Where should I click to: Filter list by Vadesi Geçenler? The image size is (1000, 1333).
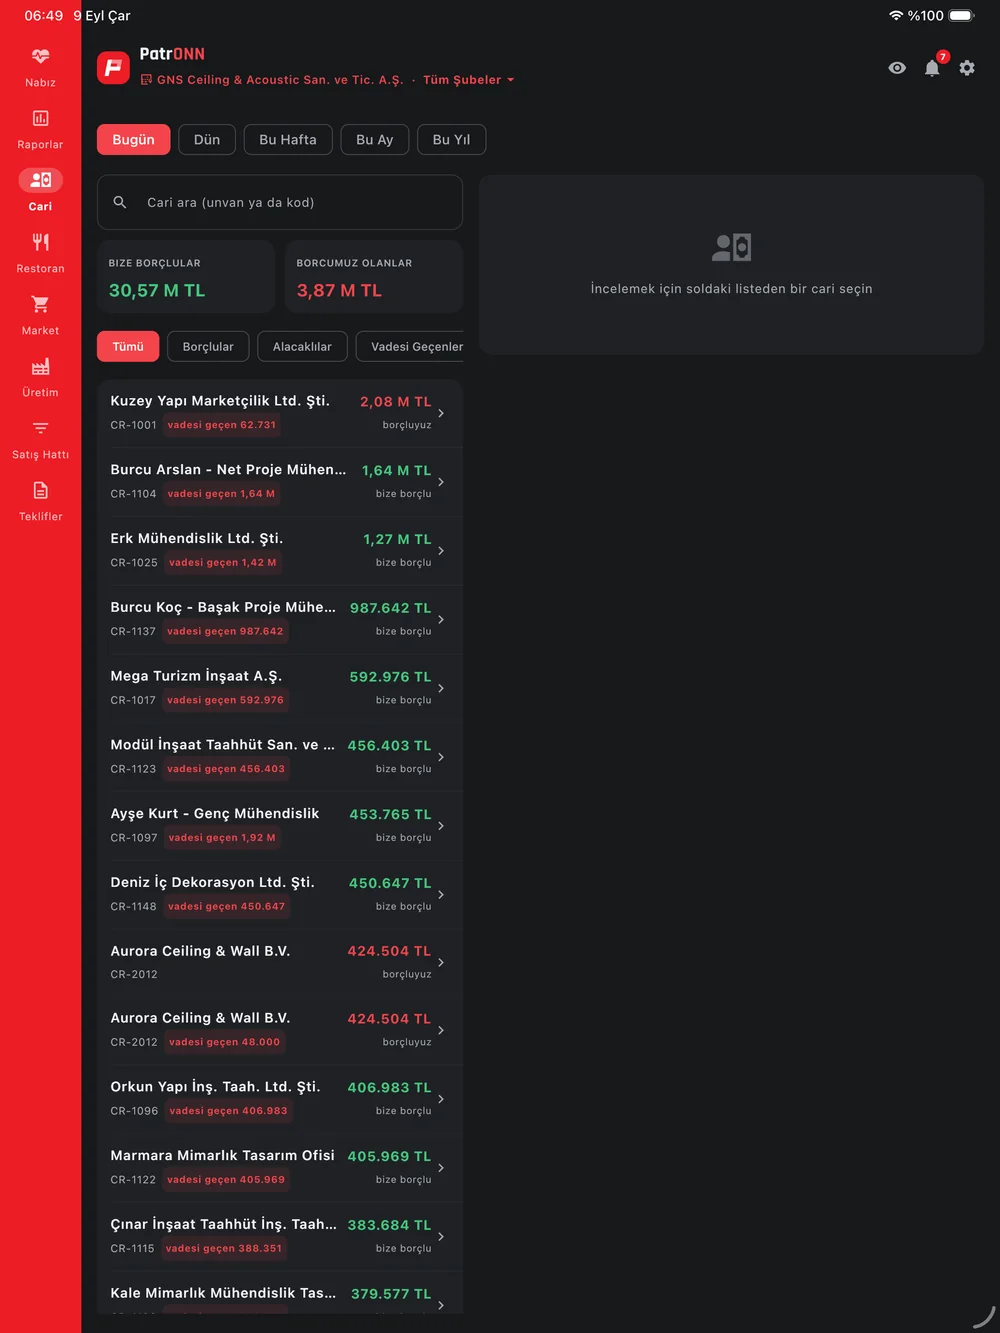coord(410,346)
